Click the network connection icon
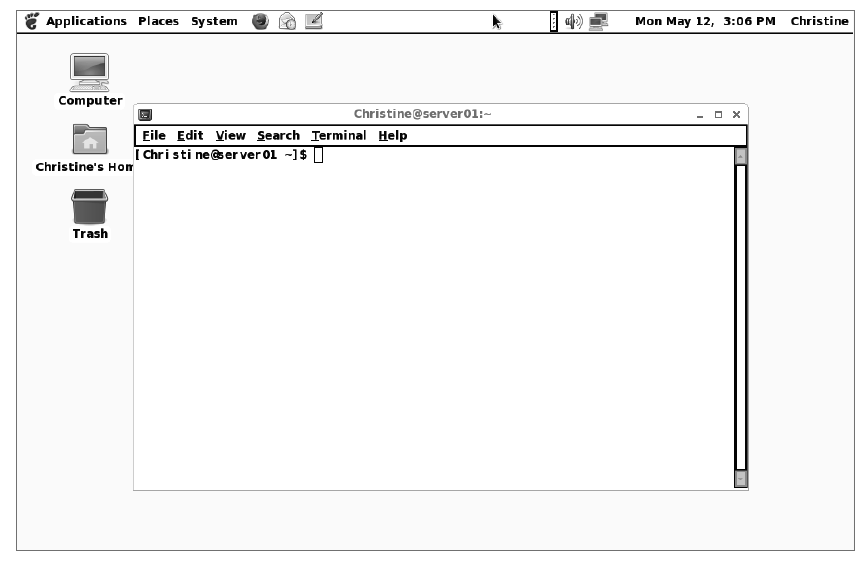The image size is (867, 564). coord(598,22)
